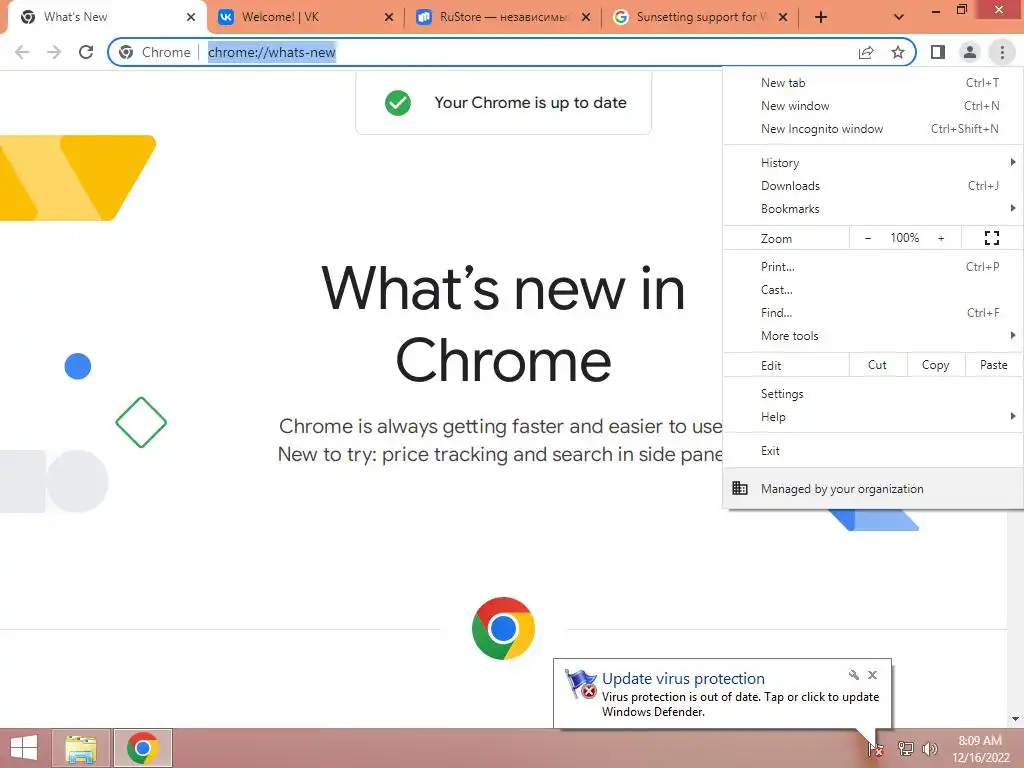Click the RuStore tab favicon

pyautogui.click(x=424, y=17)
